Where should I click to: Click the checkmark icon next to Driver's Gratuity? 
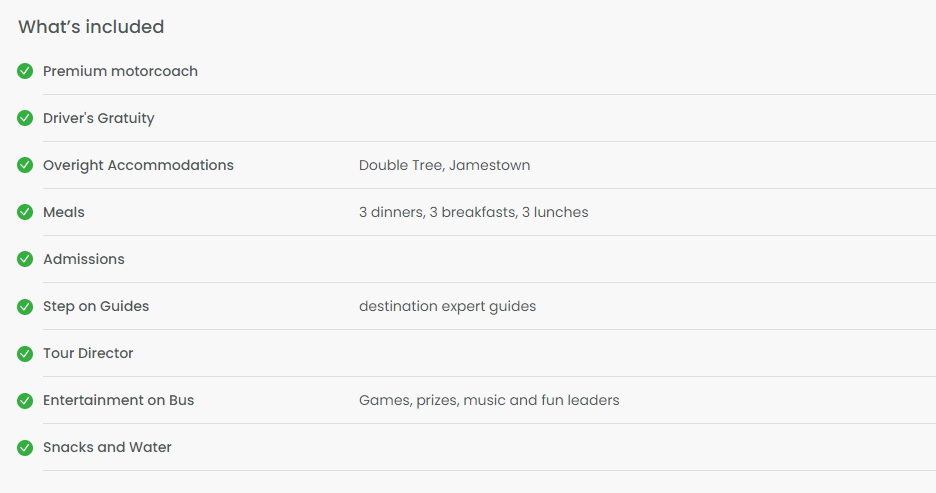pyautogui.click(x=25, y=118)
